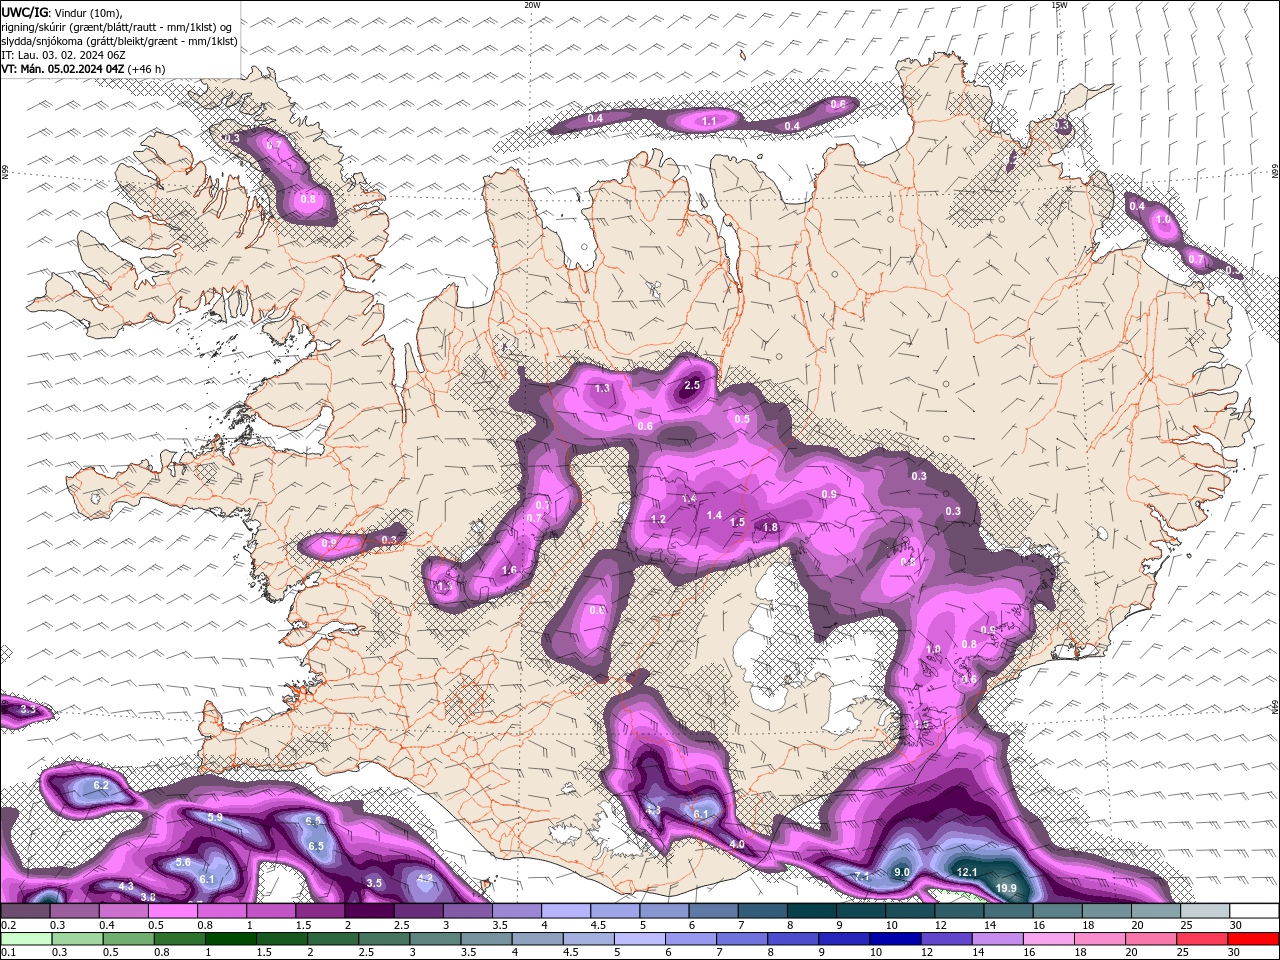Click the 4.0 value on the south coast
Image resolution: width=1280 pixels, height=960 pixels.
coord(737,845)
